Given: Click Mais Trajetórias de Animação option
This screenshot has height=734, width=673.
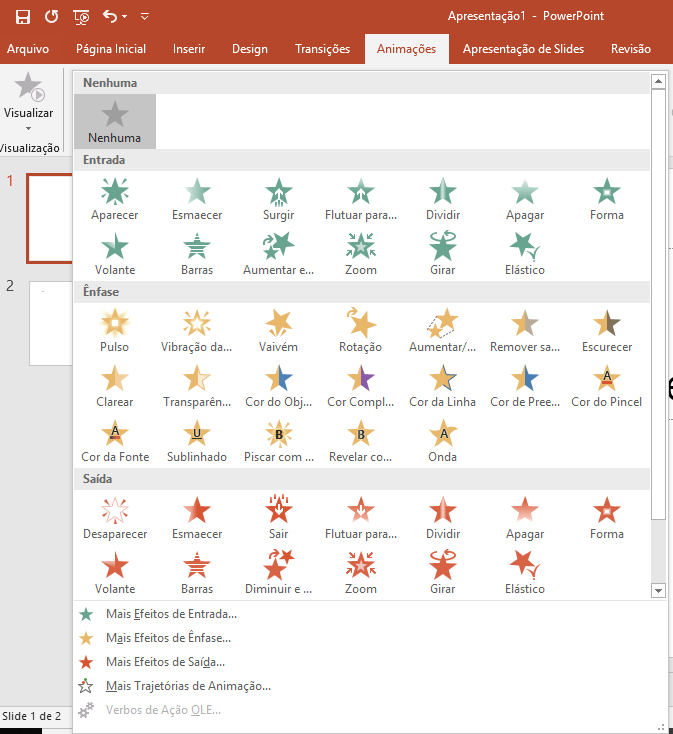Looking at the screenshot, I should pos(188,686).
